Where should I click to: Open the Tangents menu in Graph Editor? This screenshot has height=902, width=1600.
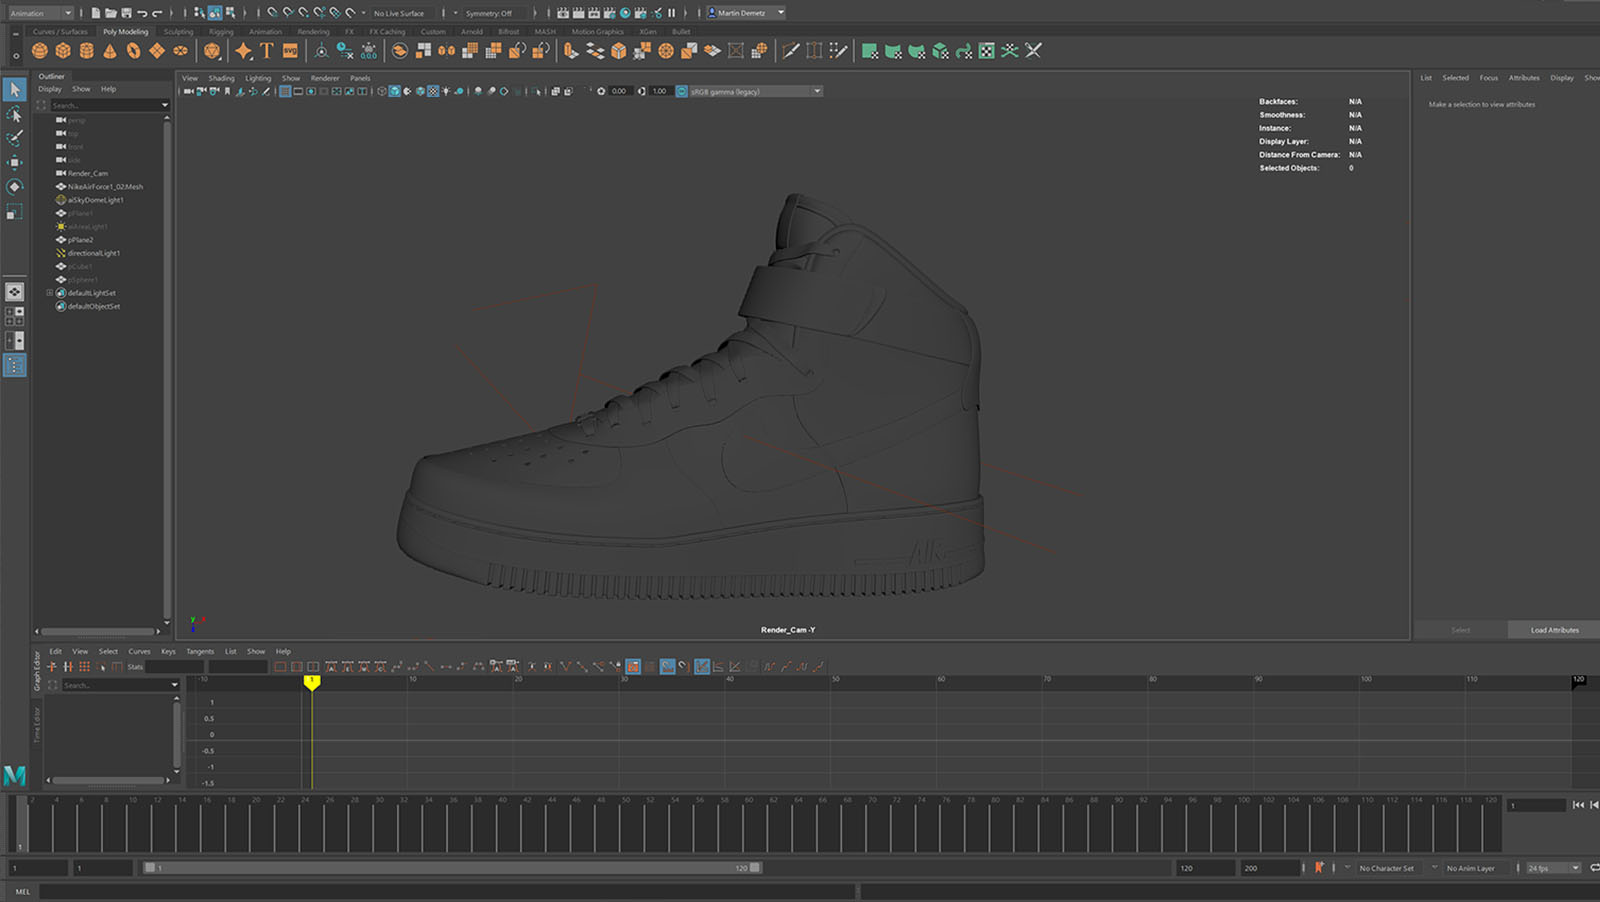point(200,651)
